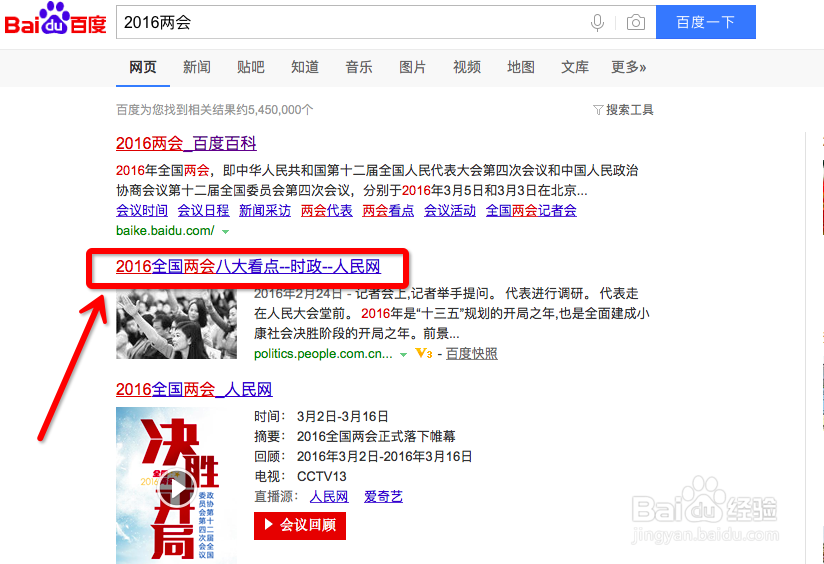Open the 地图 tab
Viewport: 824px width, 564px height.
[521, 67]
